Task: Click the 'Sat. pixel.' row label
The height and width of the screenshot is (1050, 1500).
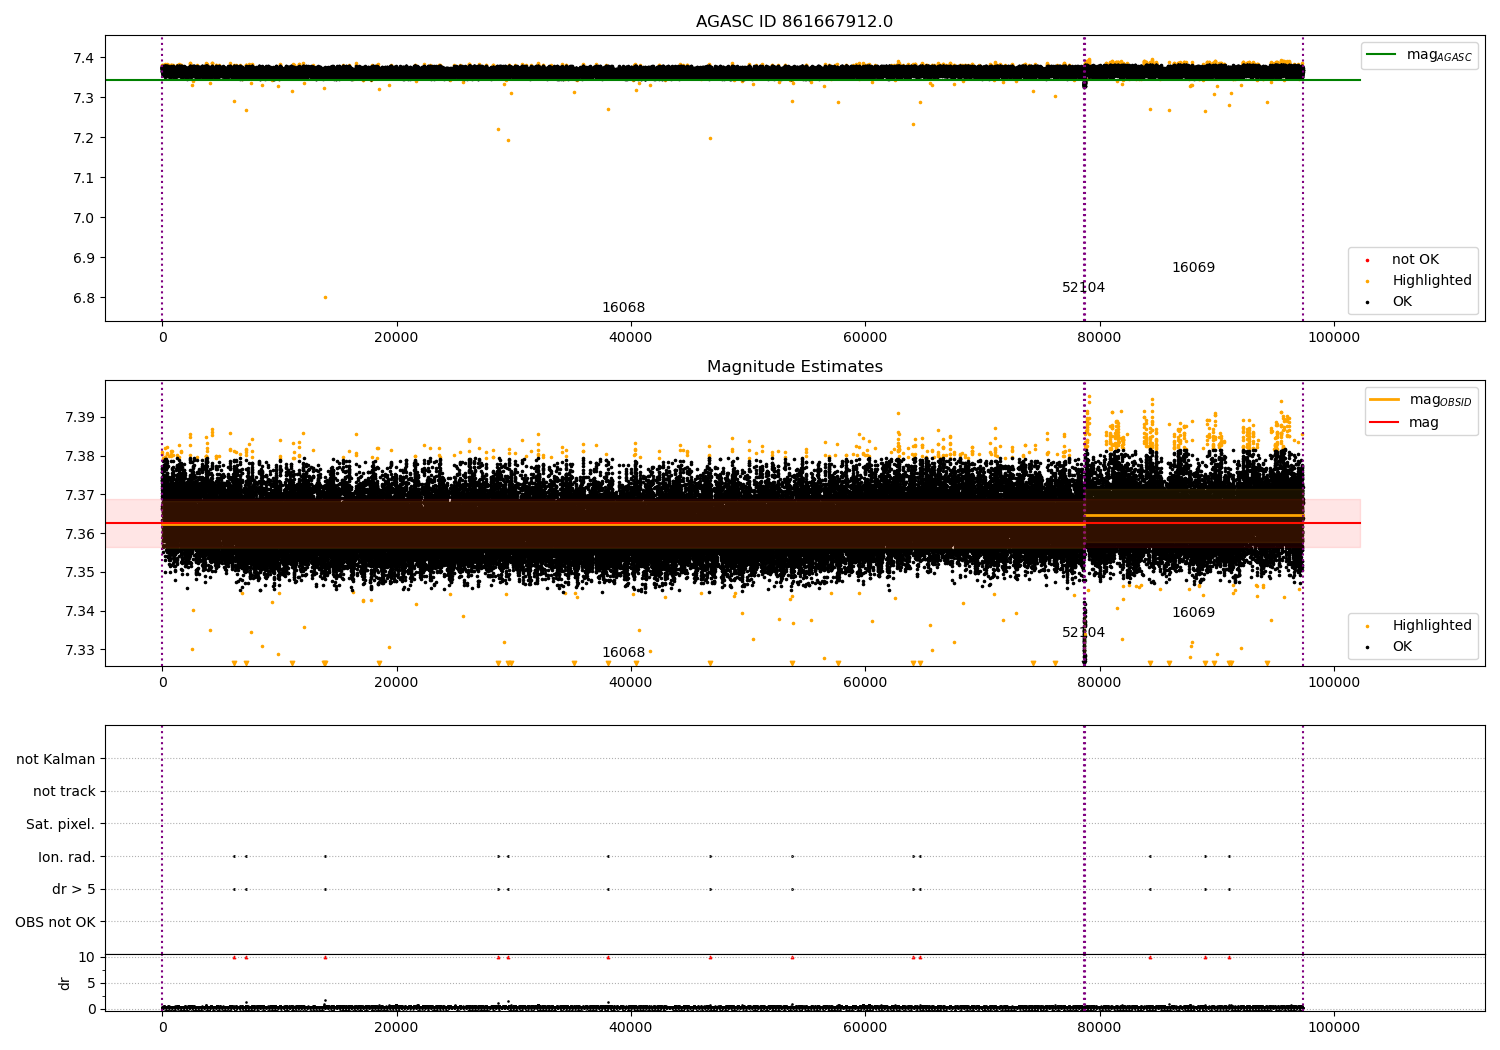Action: (x=61, y=824)
